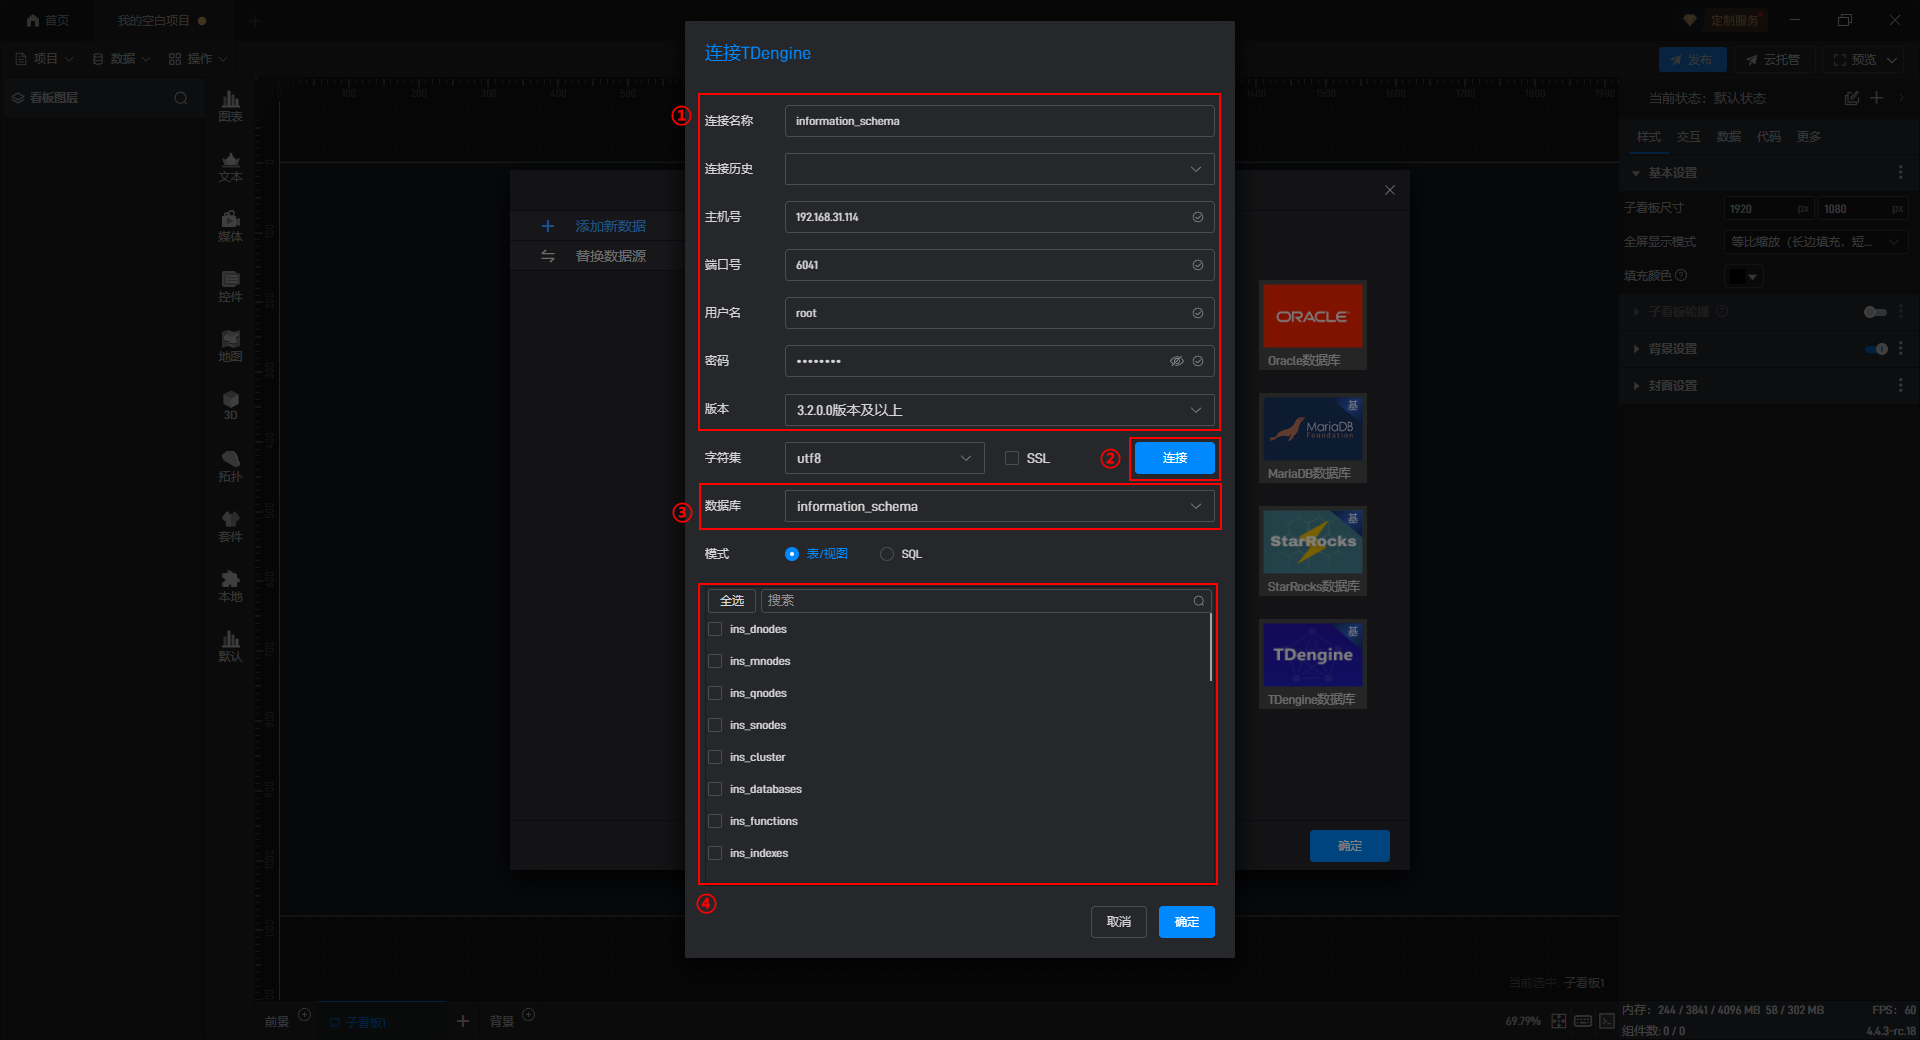Open the 图表 chart panel in the sidebar
The width and height of the screenshot is (1920, 1040).
point(230,106)
